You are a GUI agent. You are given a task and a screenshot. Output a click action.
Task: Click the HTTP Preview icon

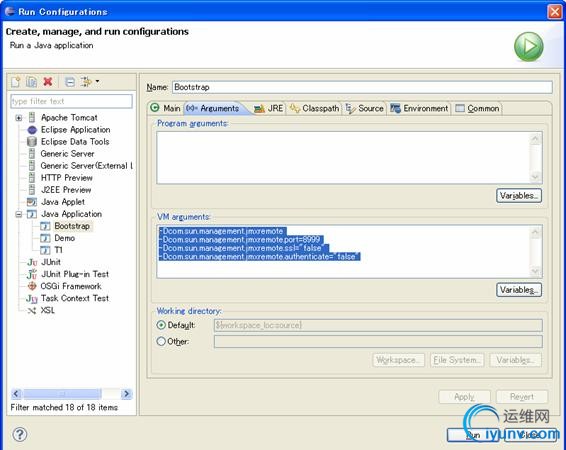coord(32,178)
